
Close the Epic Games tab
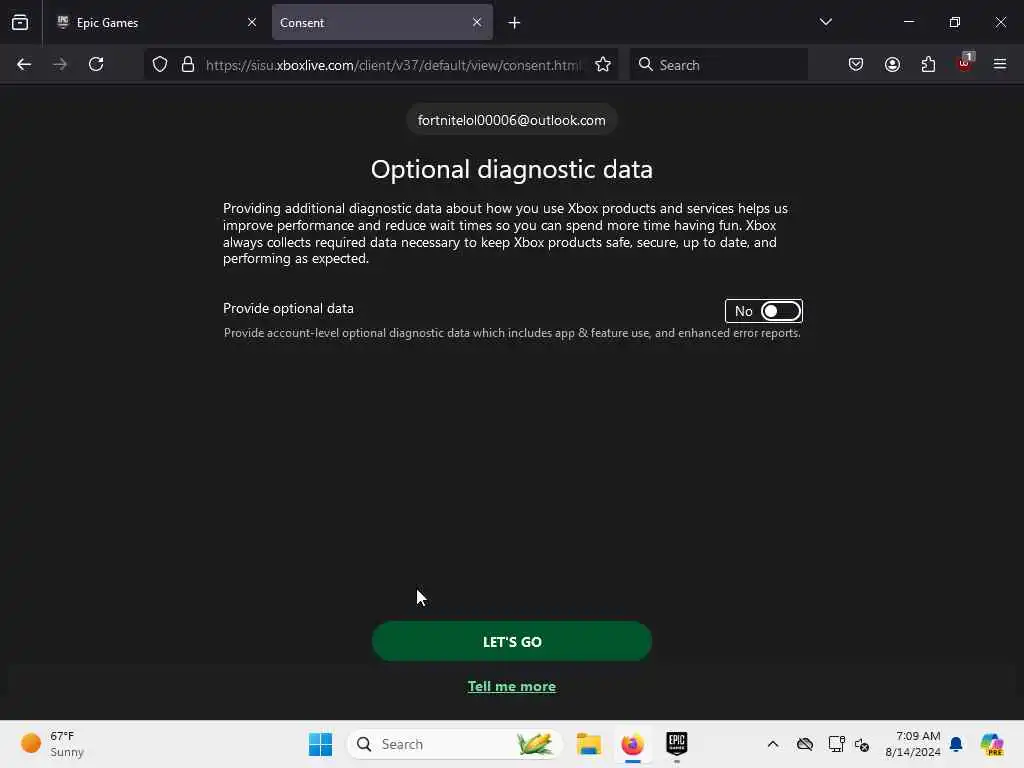252,22
